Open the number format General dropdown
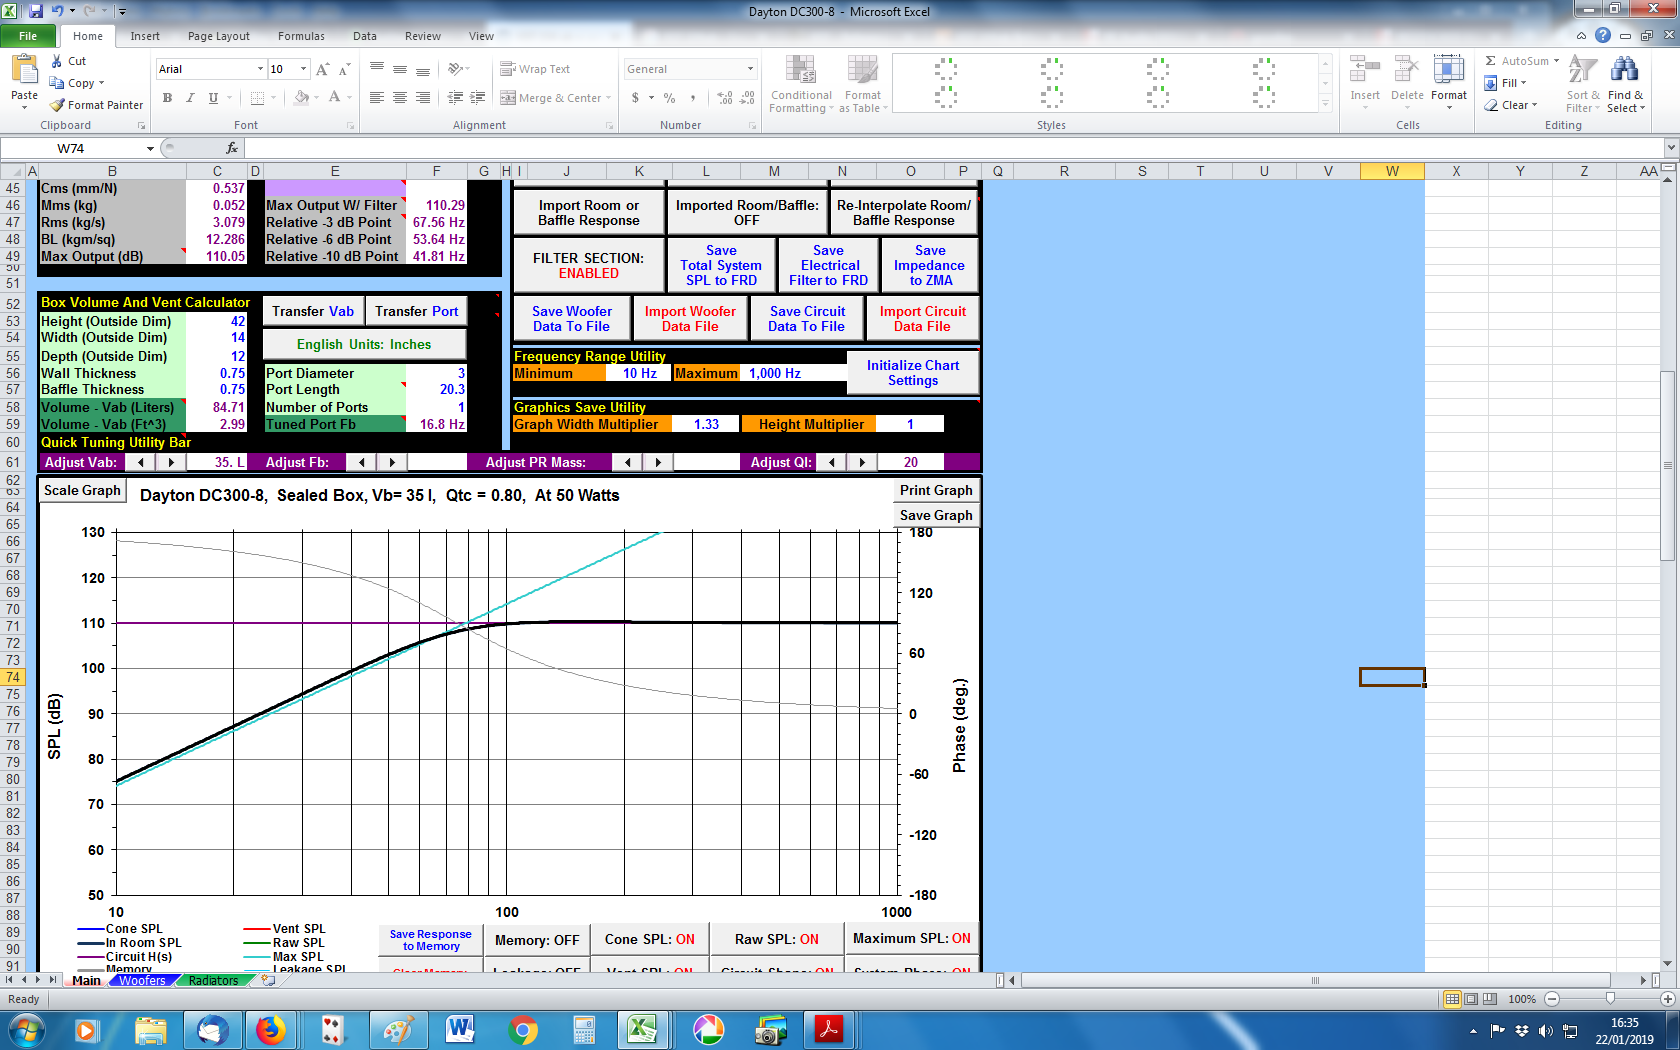Viewport: 1680px width, 1050px height. coord(750,69)
